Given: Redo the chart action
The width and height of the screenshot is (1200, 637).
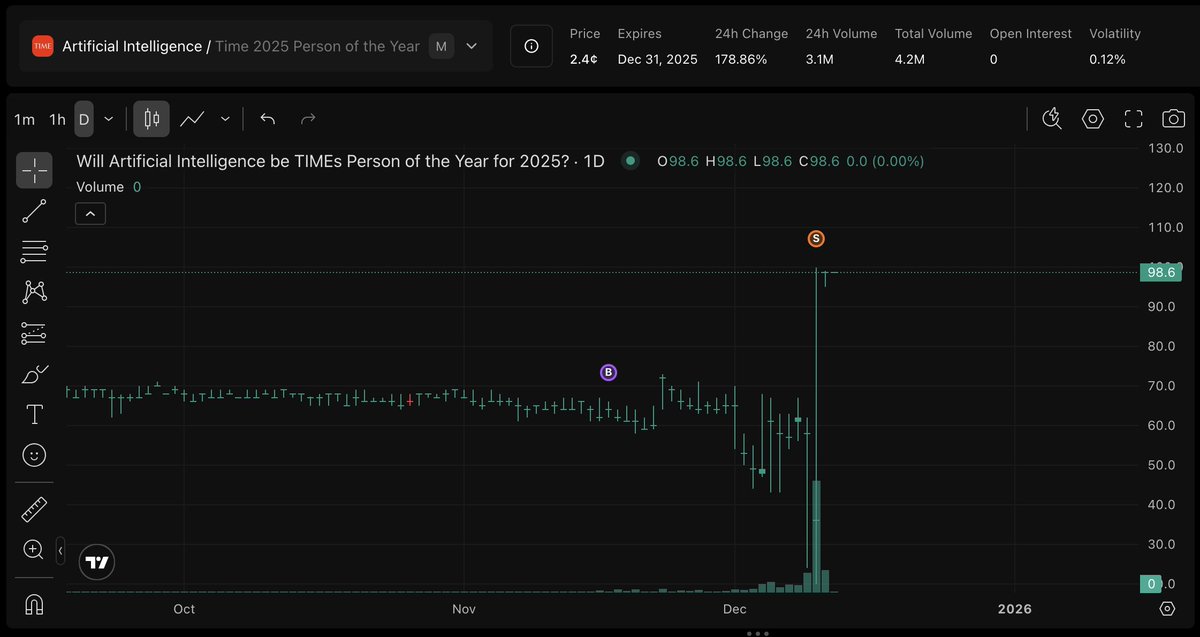Looking at the screenshot, I should click(x=308, y=119).
